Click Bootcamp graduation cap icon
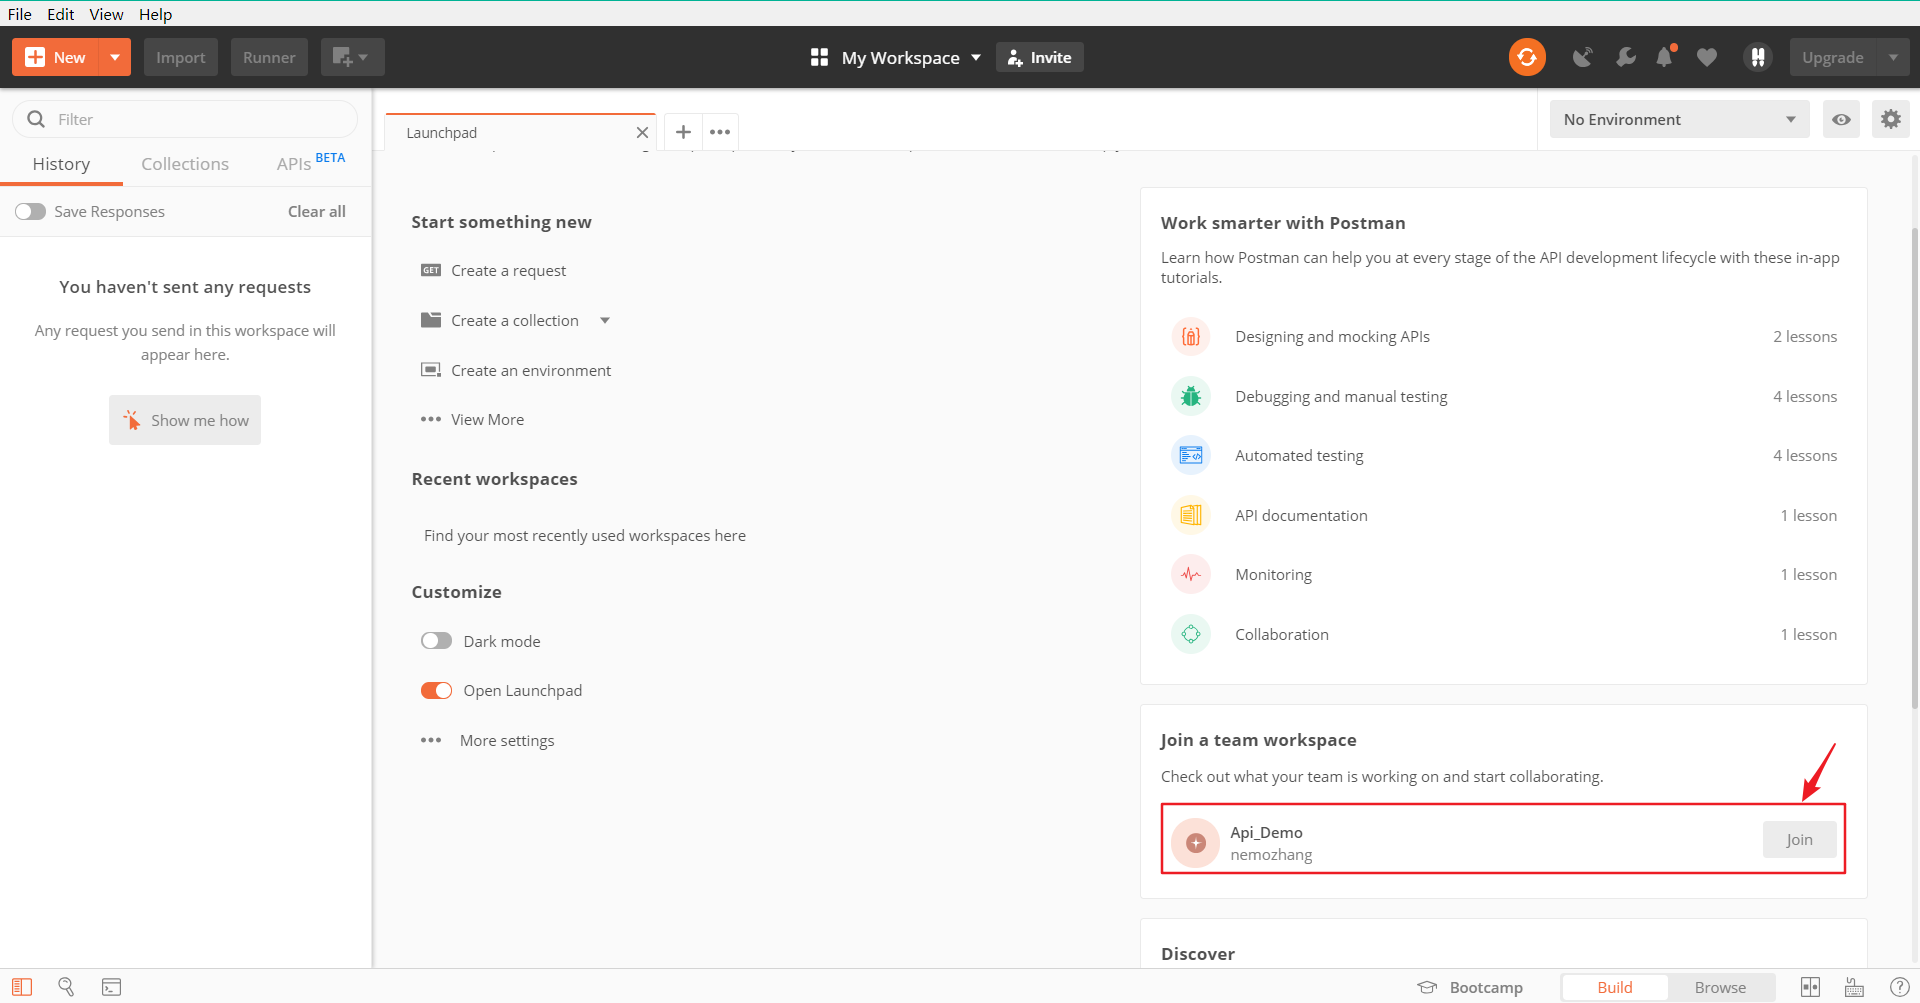The height and width of the screenshot is (1003, 1920). coord(1427,987)
